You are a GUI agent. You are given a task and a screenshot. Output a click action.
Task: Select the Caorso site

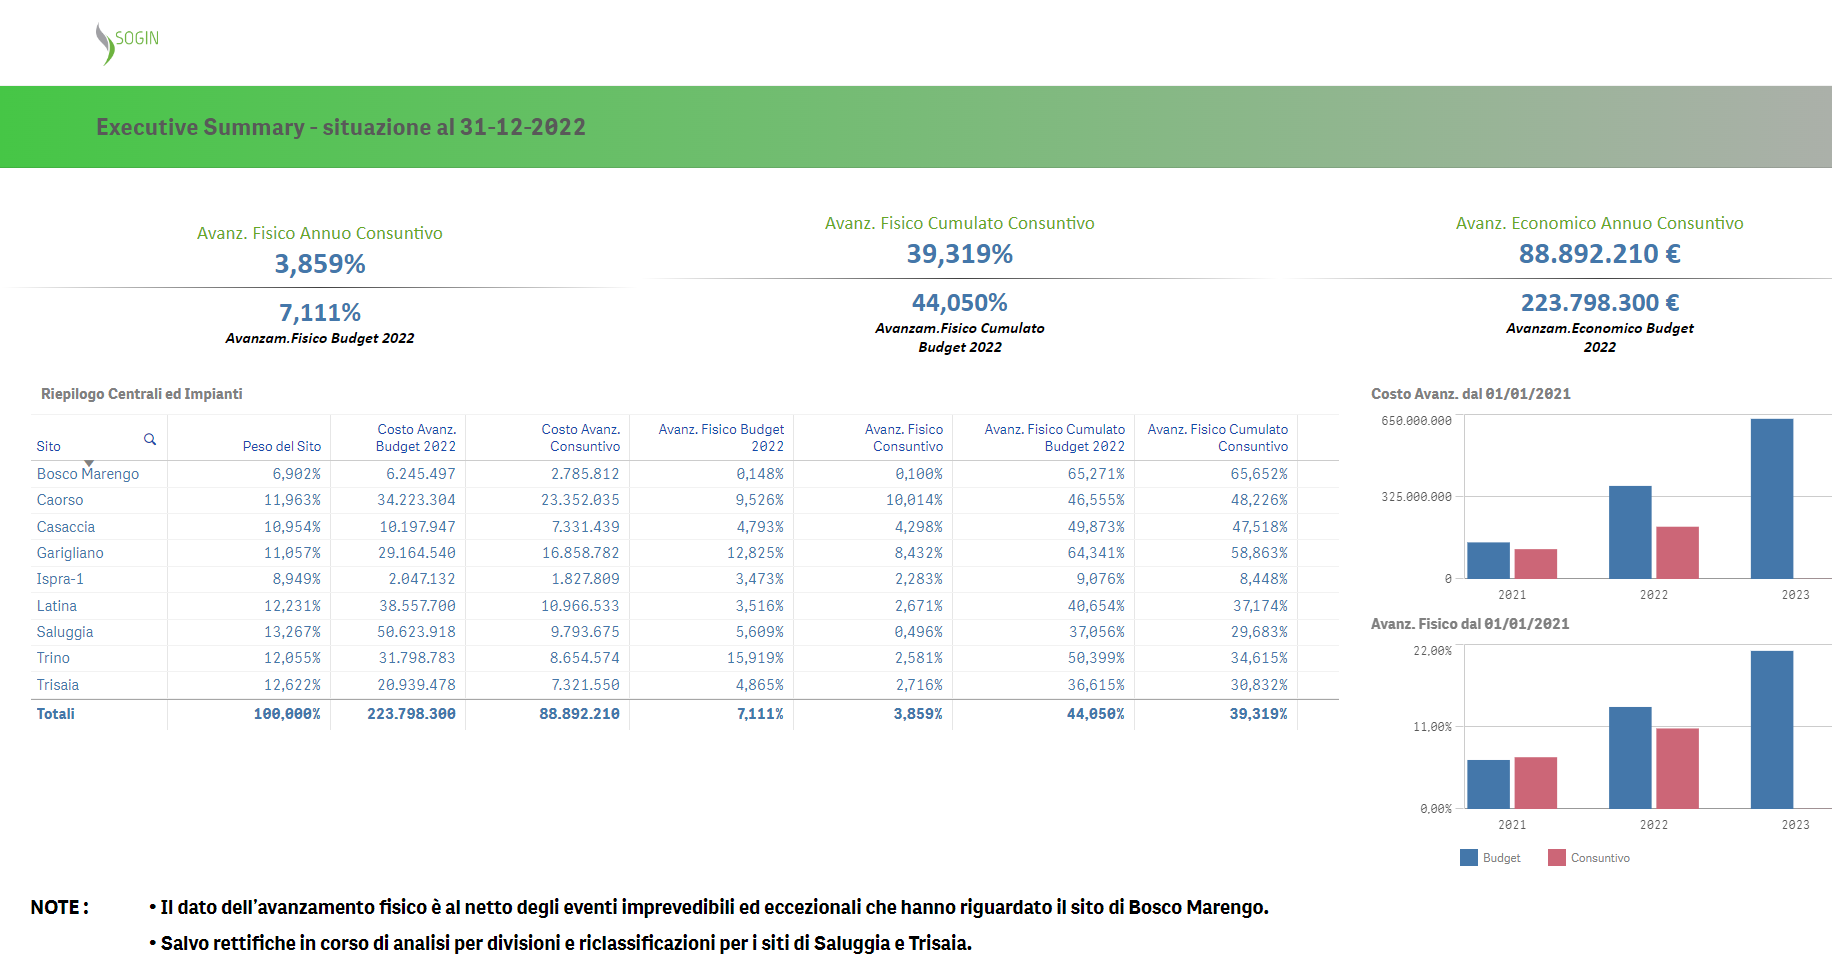tap(60, 500)
